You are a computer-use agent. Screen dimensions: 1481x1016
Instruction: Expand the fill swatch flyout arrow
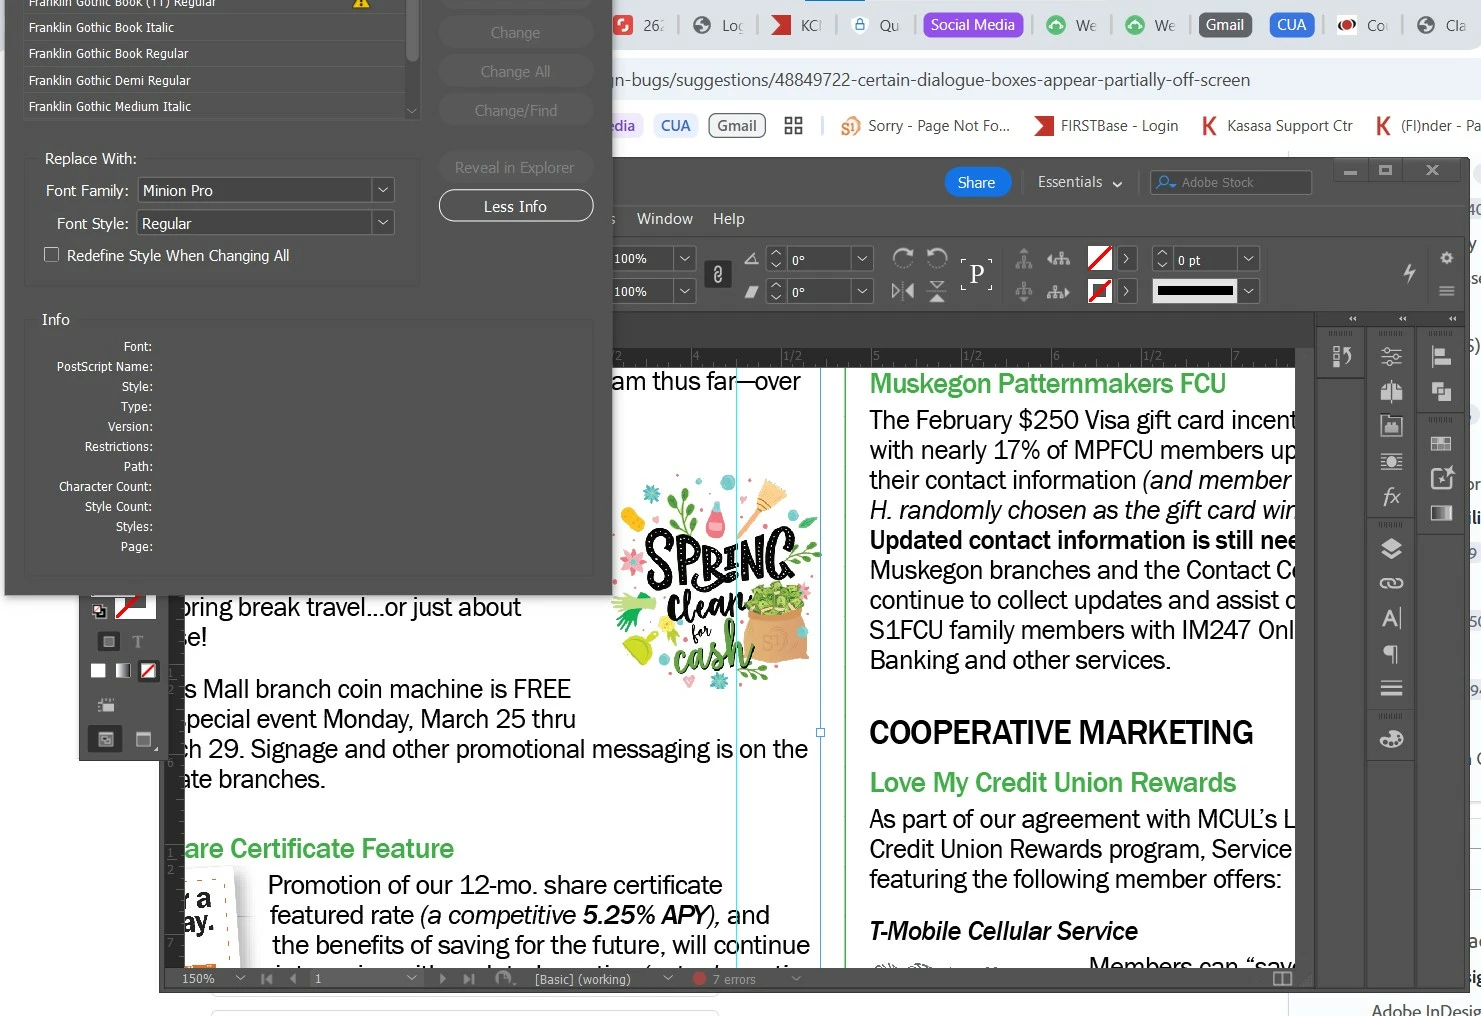1126,259
